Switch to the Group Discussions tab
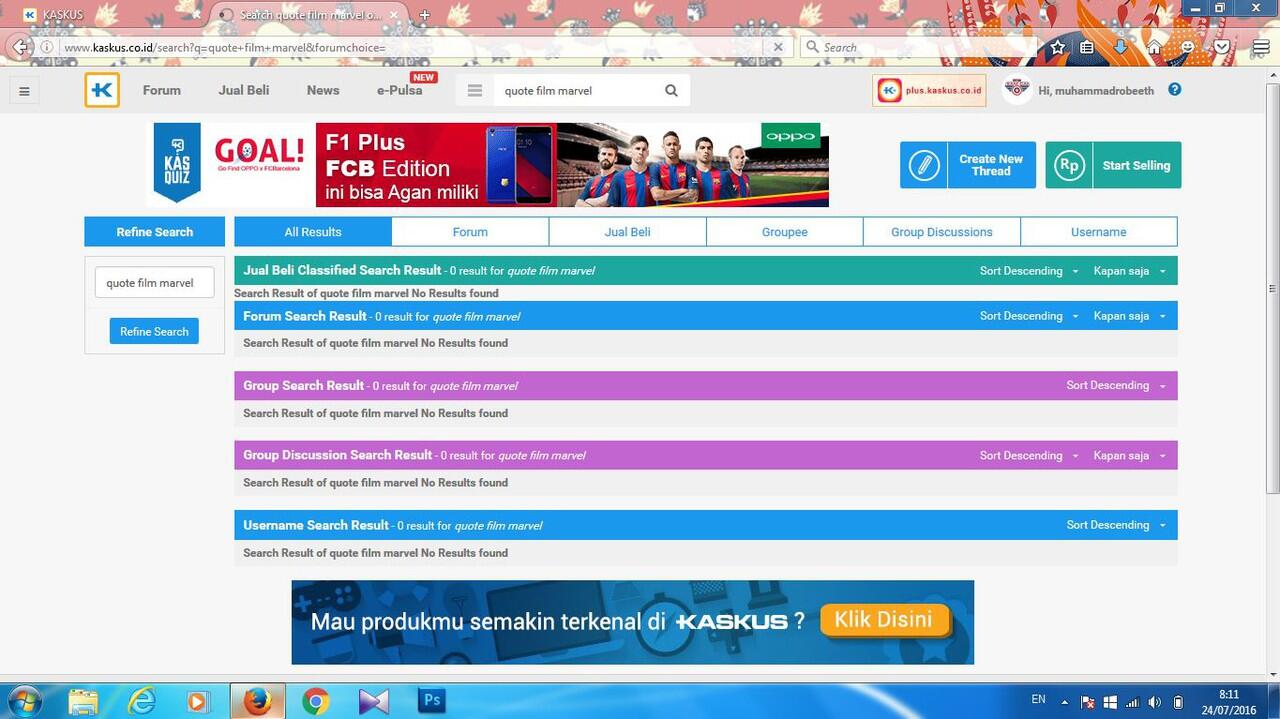Viewport: 1280px width, 719px height. click(942, 232)
